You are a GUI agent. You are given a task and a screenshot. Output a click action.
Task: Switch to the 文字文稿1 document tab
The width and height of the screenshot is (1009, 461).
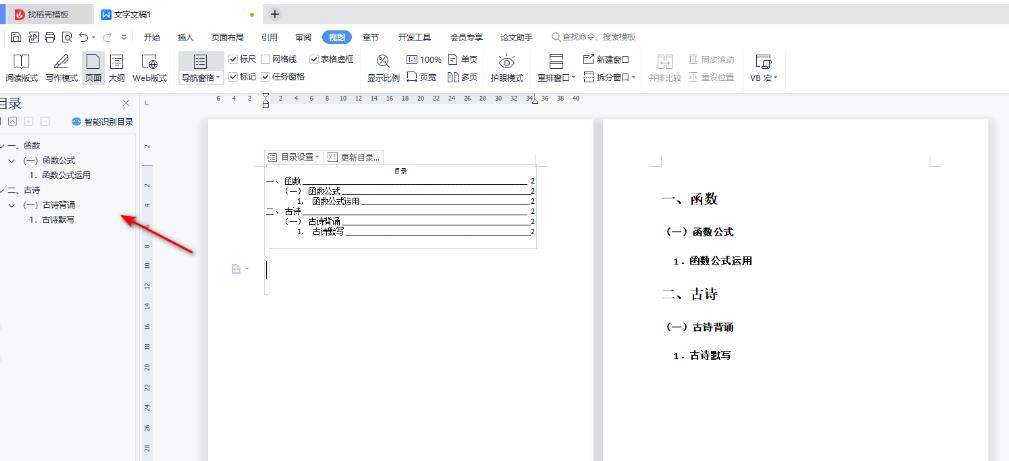pos(177,14)
